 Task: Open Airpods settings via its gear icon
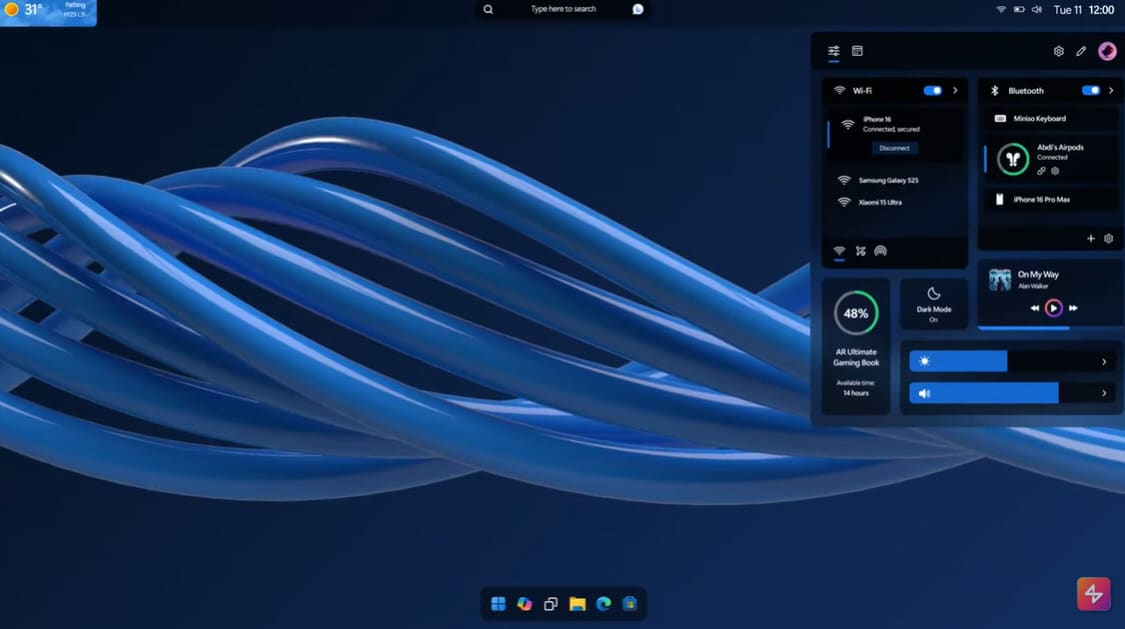tap(1055, 171)
